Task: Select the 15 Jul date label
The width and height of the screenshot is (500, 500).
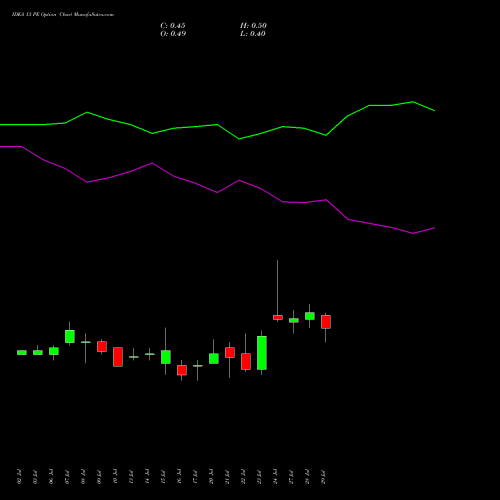Action: [163, 477]
